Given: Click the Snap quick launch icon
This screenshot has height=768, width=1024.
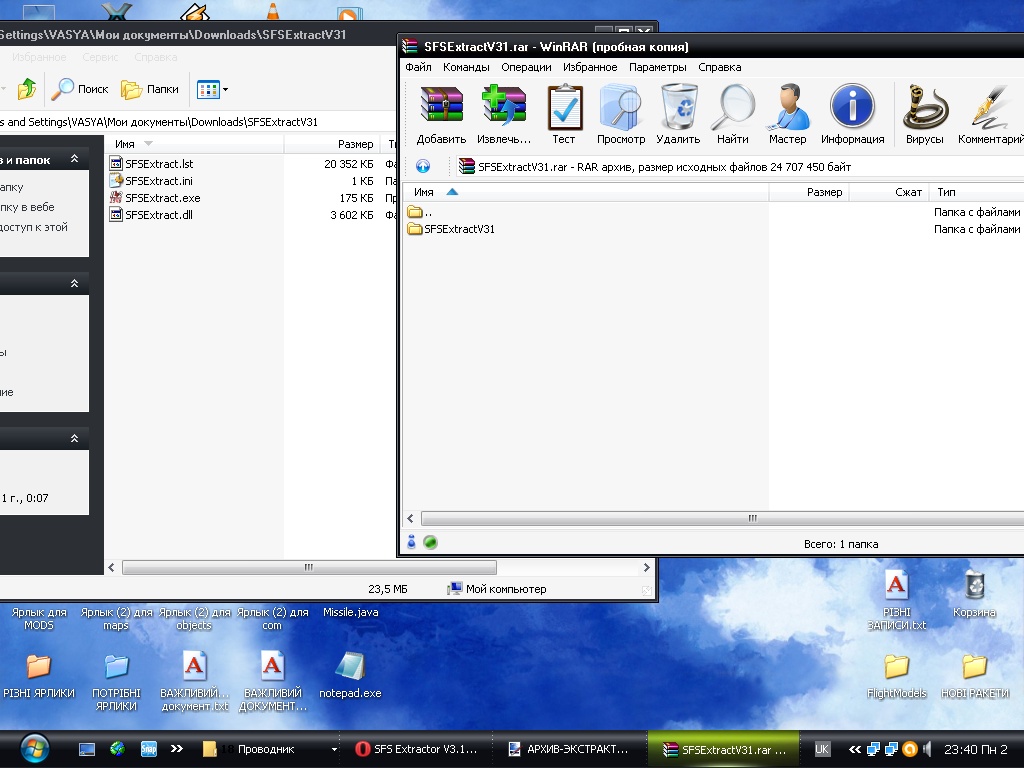Looking at the screenshot, I should (149, 749).
